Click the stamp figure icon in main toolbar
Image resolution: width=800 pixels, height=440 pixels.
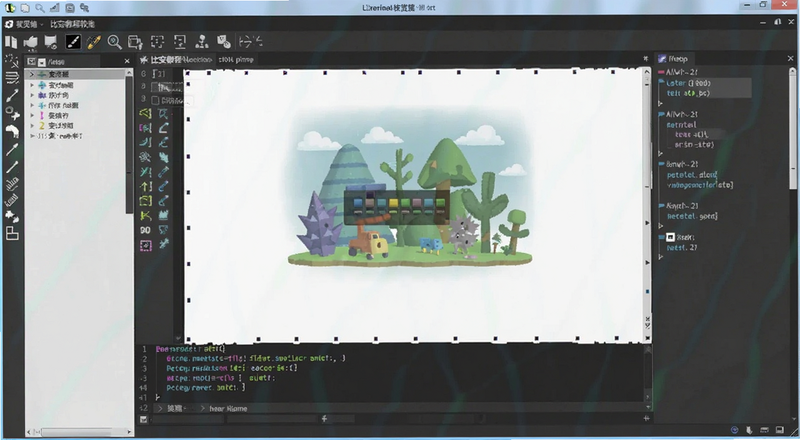point(202,42)
